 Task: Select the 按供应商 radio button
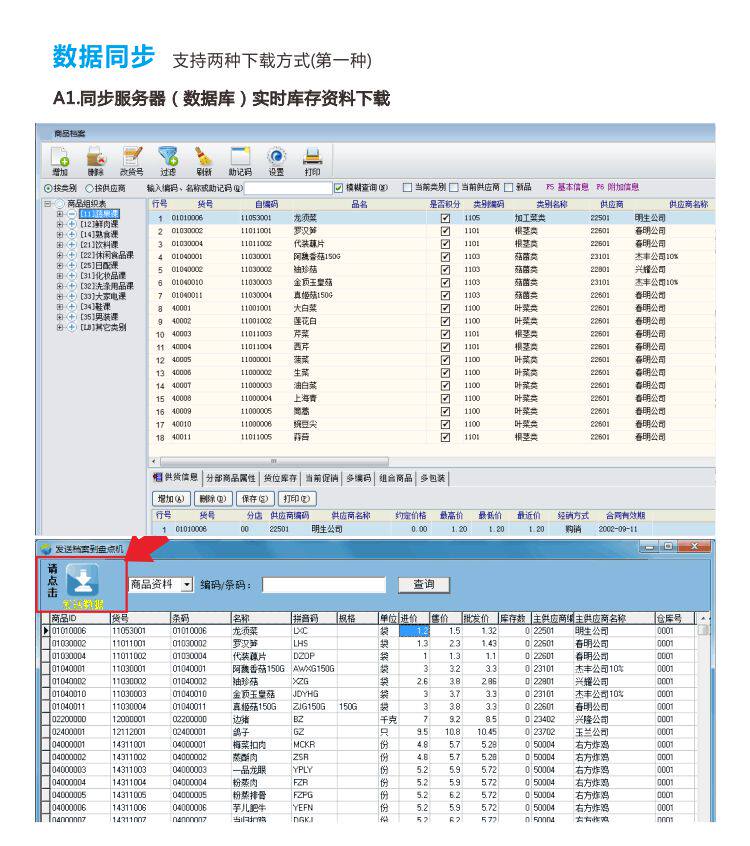click(x=90, y=188)
